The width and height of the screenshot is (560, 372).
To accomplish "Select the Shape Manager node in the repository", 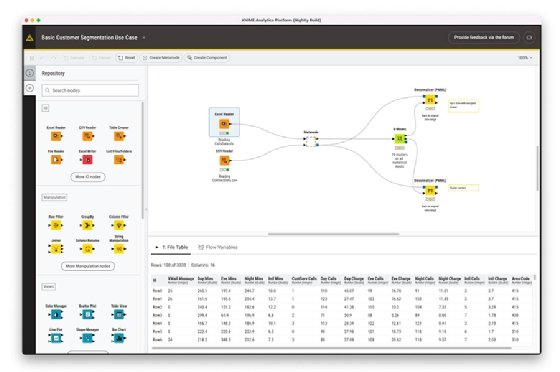I will click(x=88, y=338).
